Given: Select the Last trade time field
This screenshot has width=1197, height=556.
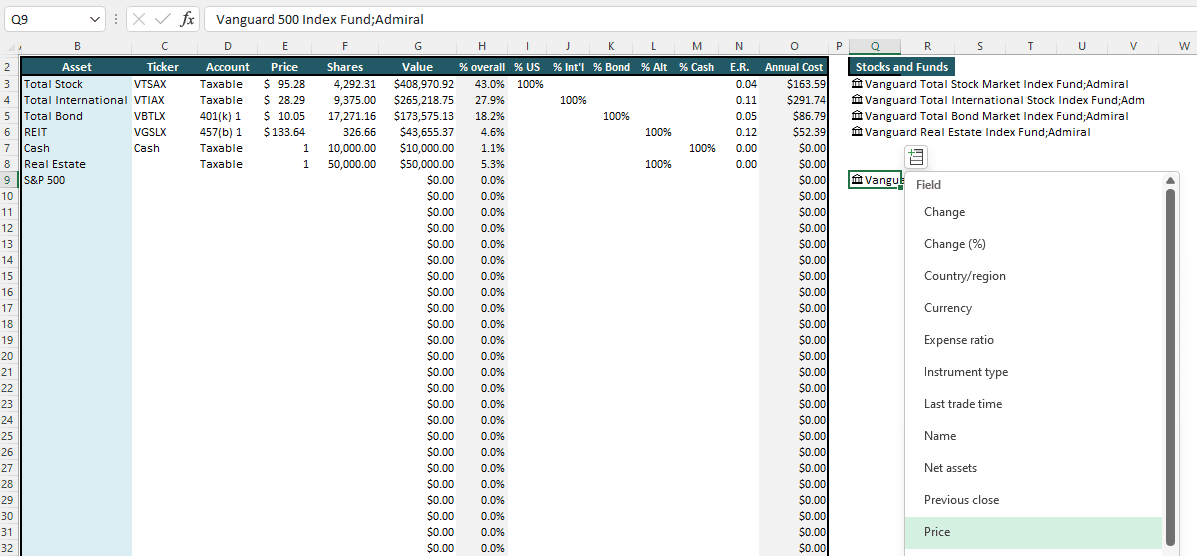Looking at the screenshot, I should pos(1034,404).
